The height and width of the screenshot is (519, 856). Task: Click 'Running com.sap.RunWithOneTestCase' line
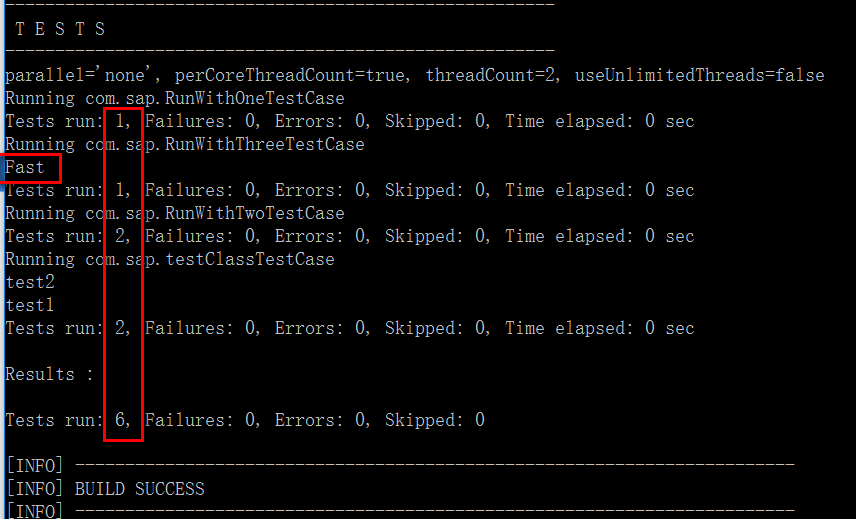[x=175, y=98]
